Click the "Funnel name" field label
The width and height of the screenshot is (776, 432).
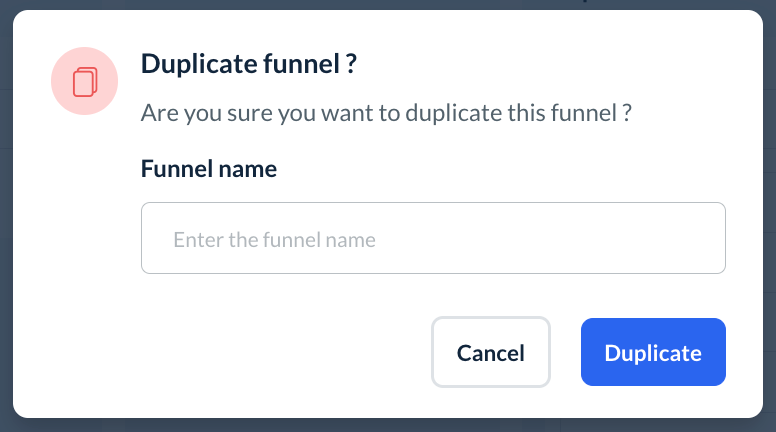coord(208,169)
